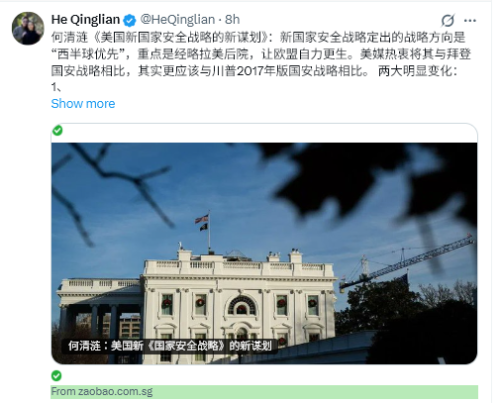
Task: Open the 8h timestamp permalink
Action: point(232,20)
